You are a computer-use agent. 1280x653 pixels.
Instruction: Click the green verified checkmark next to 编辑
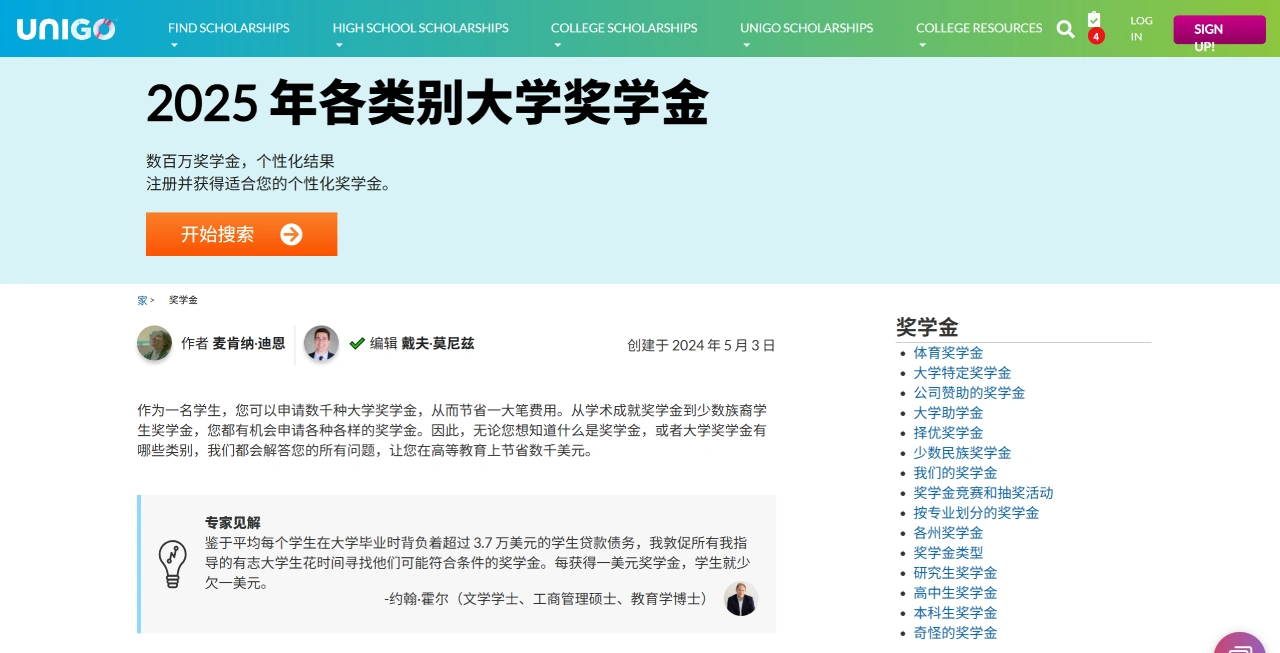pyautogui.click(x=358, y=343)
